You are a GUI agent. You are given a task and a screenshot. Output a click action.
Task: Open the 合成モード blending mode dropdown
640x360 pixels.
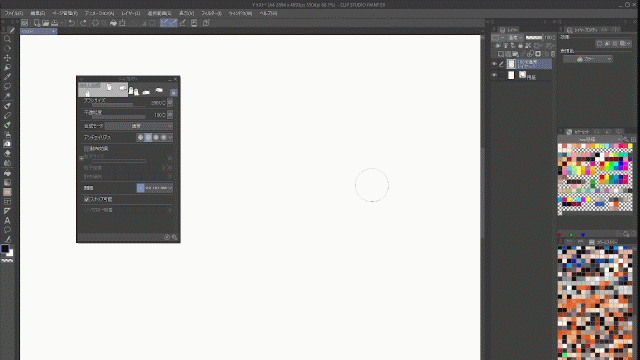138,126
